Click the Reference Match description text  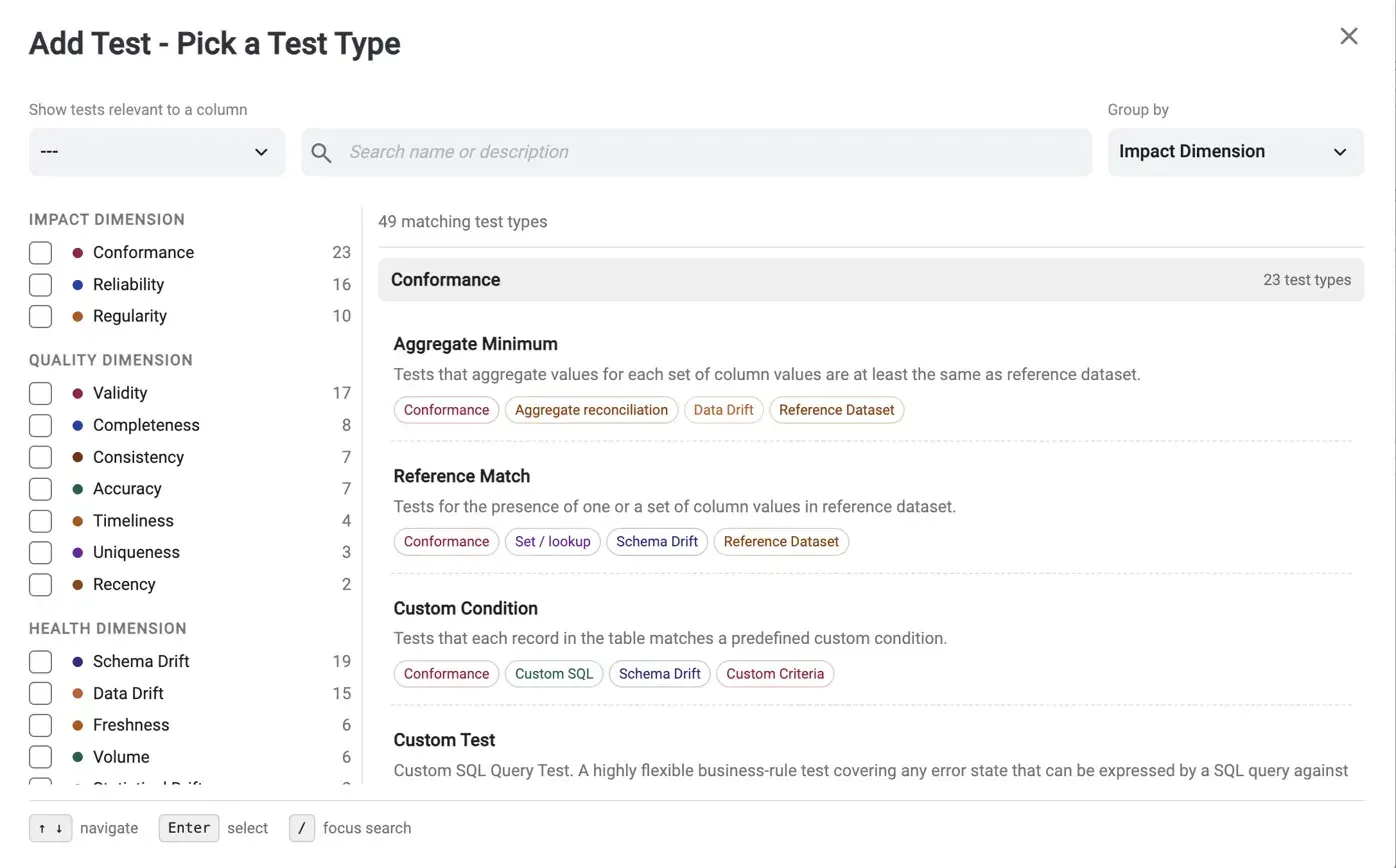pyautogui.click(x=675, y=507)
